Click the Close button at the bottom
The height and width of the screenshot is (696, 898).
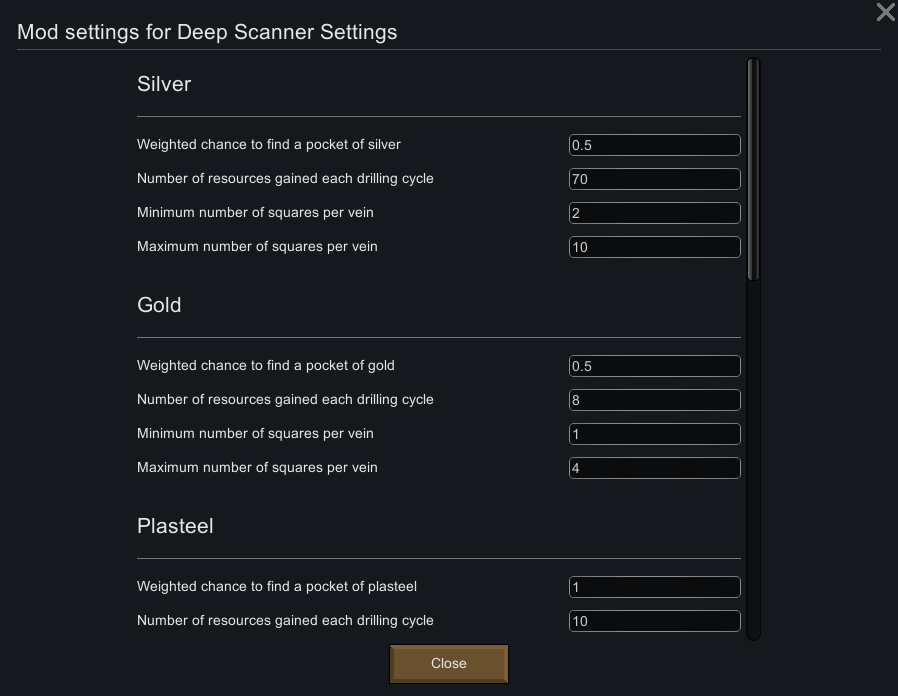point(449,663)
